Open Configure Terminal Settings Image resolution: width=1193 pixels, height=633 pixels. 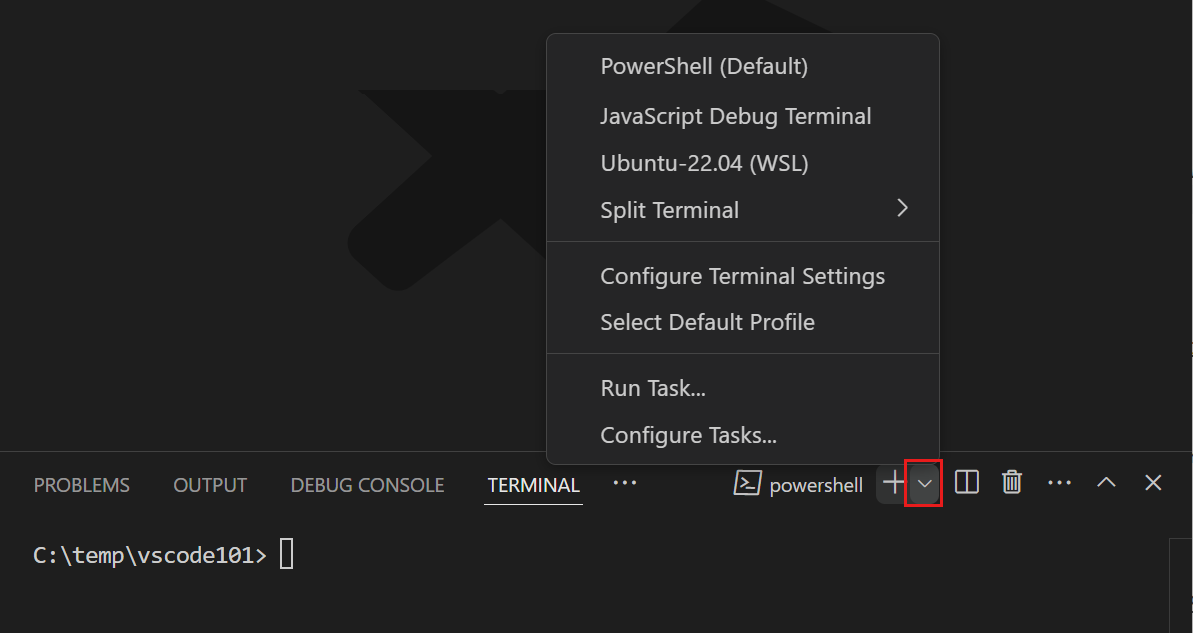coord(742,276)
